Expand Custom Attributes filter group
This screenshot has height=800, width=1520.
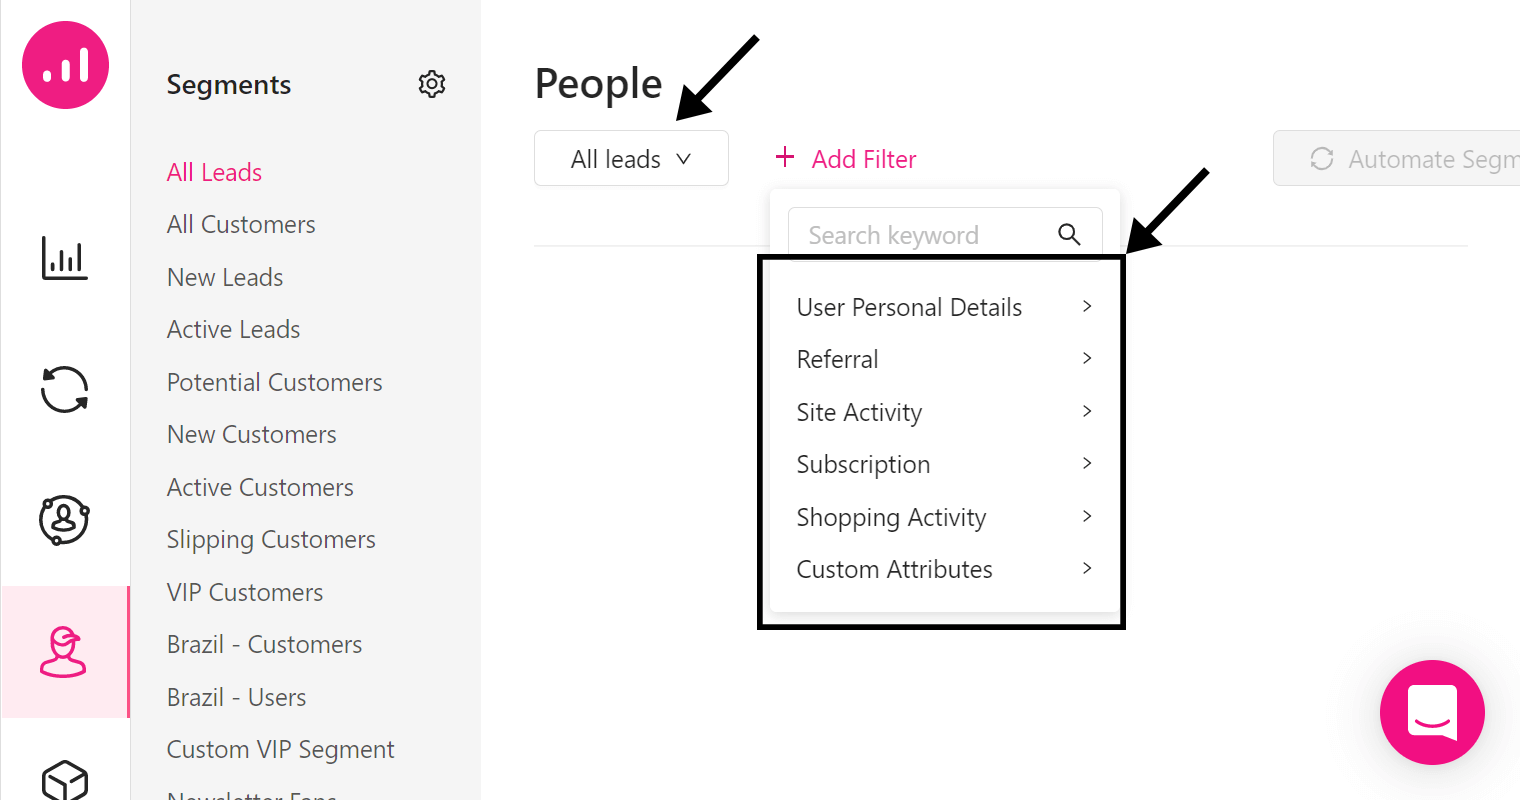[944, 569]
